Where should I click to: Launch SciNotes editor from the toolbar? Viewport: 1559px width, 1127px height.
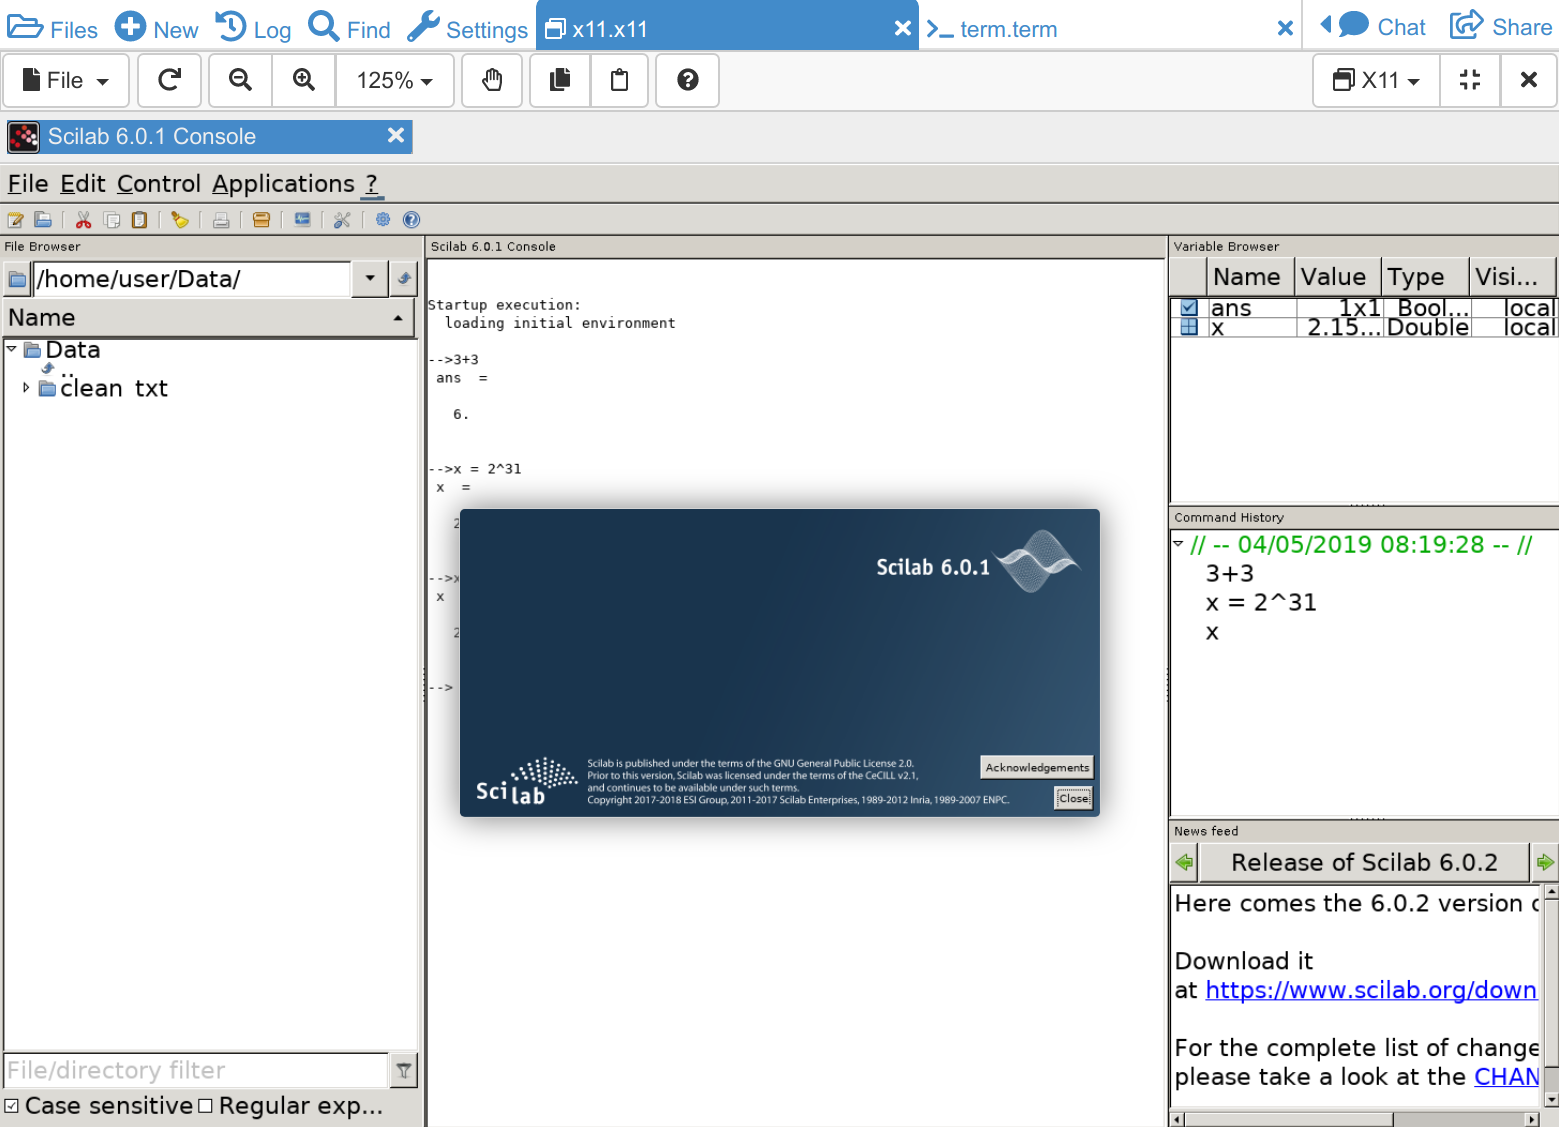click(15, 220)
